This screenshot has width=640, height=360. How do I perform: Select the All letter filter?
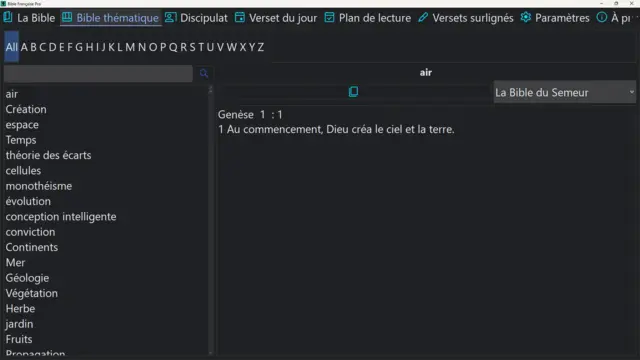(x=11, y=47)
